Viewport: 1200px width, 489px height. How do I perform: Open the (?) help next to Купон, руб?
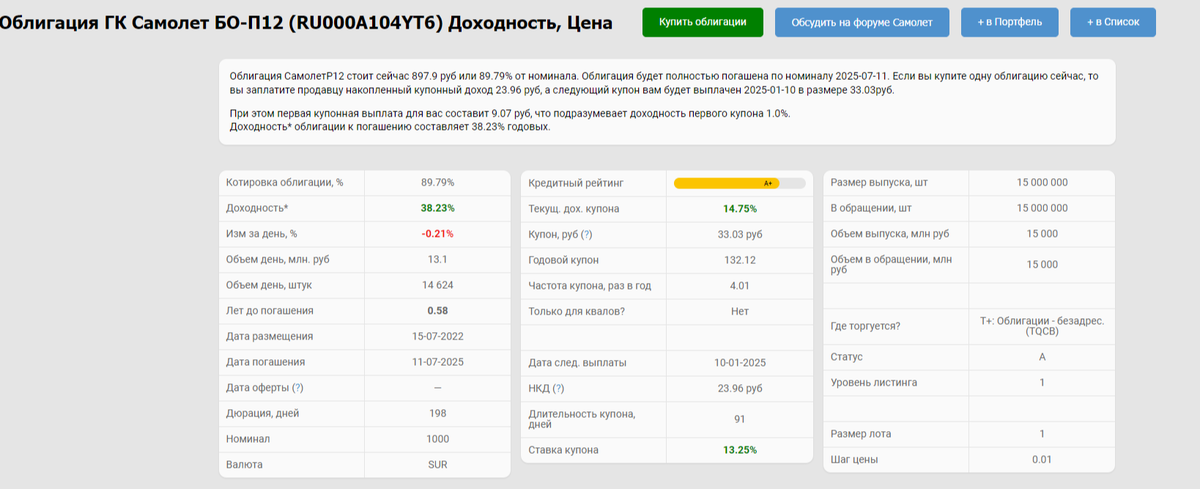[x=587, y=234]
